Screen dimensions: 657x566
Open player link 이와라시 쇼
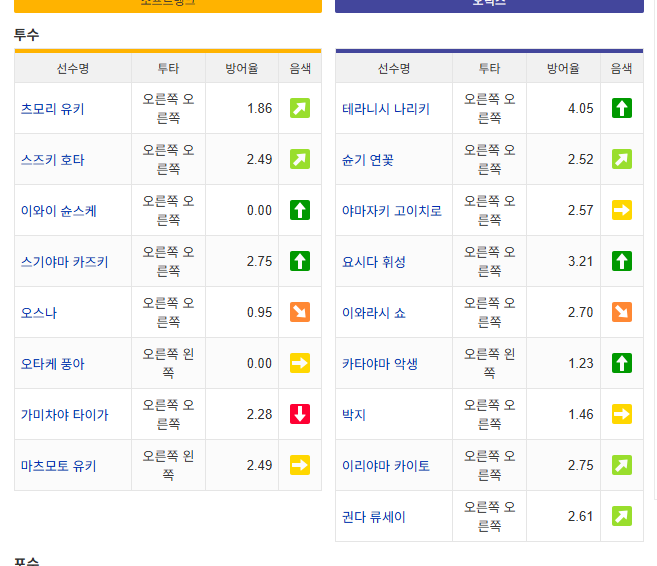pos(374,313)
